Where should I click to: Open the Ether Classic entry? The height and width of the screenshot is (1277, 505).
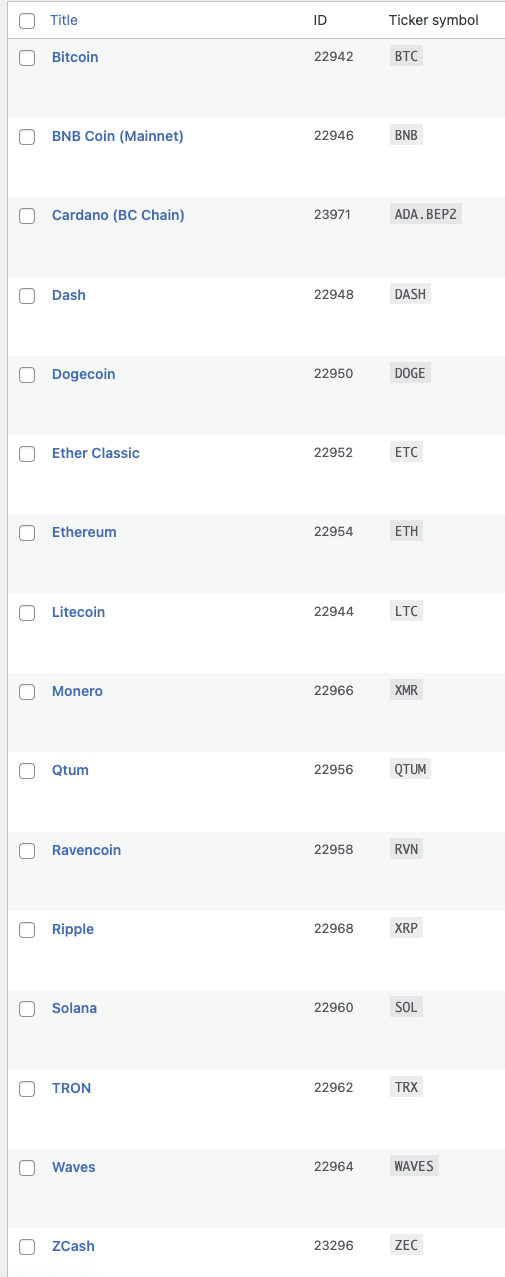(96, 453)
